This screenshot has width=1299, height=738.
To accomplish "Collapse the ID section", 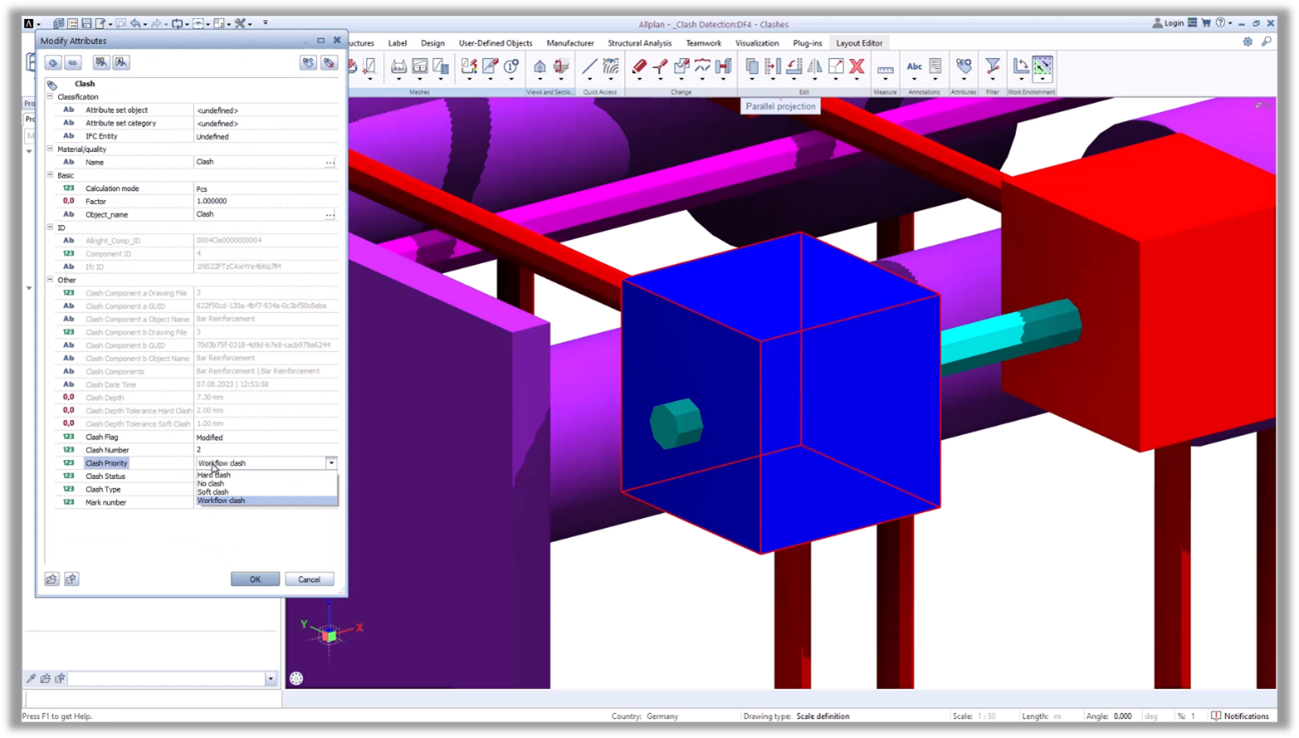I will click(x=50, y=227).
